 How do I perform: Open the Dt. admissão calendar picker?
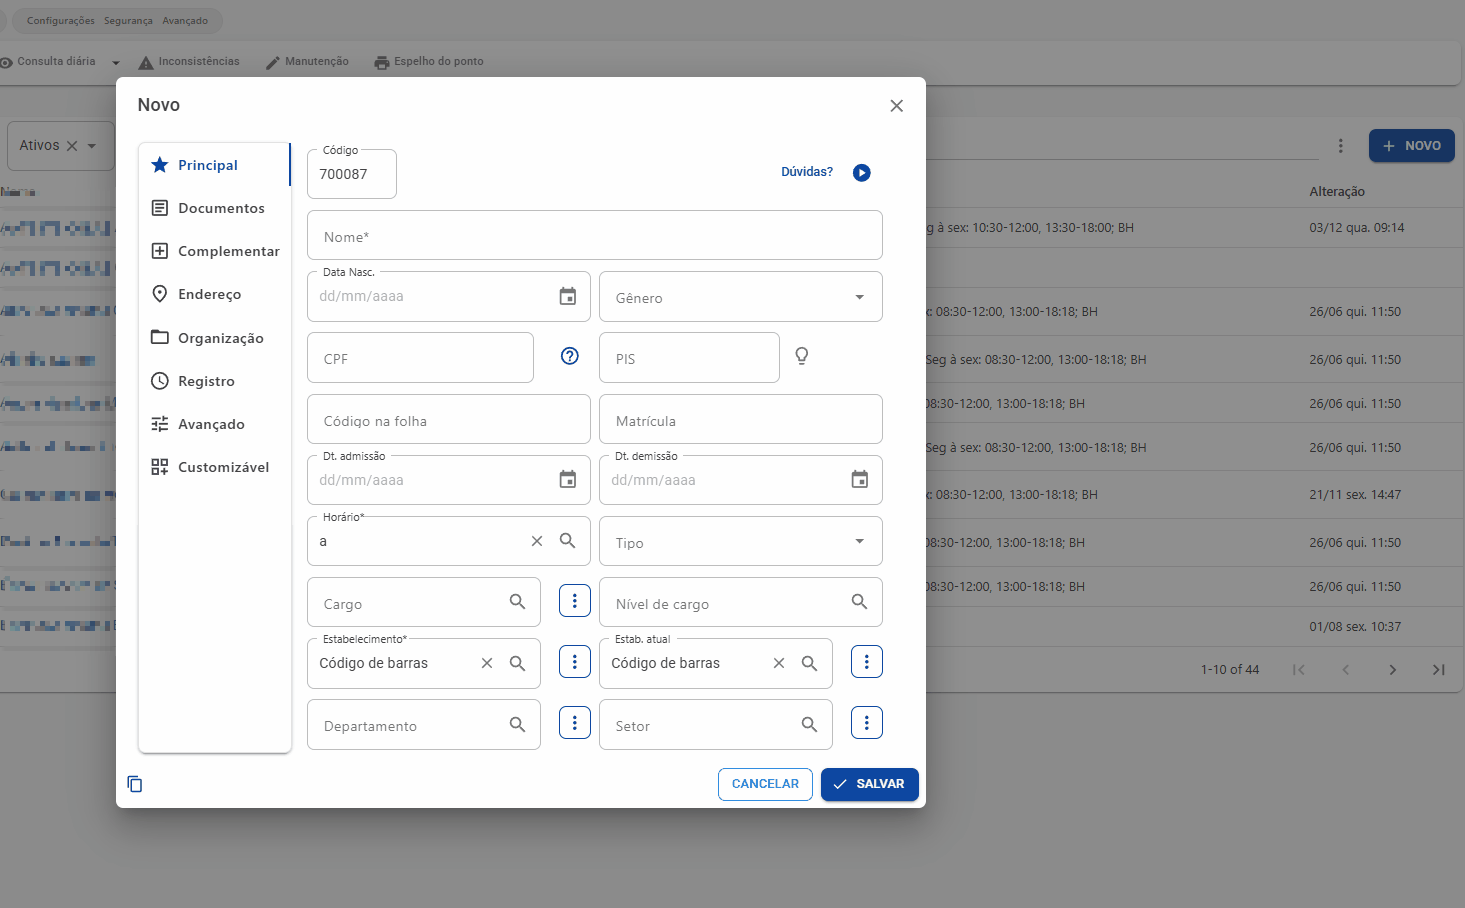coord(567,480)
